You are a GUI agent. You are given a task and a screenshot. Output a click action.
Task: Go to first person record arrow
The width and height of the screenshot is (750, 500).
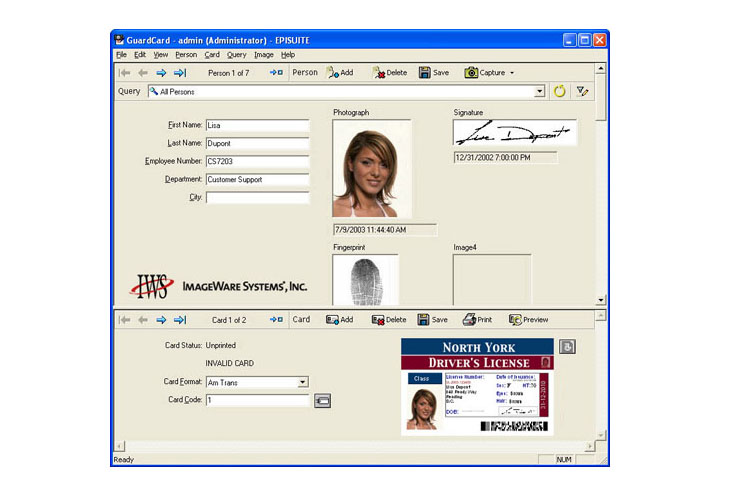coord(125,73)
